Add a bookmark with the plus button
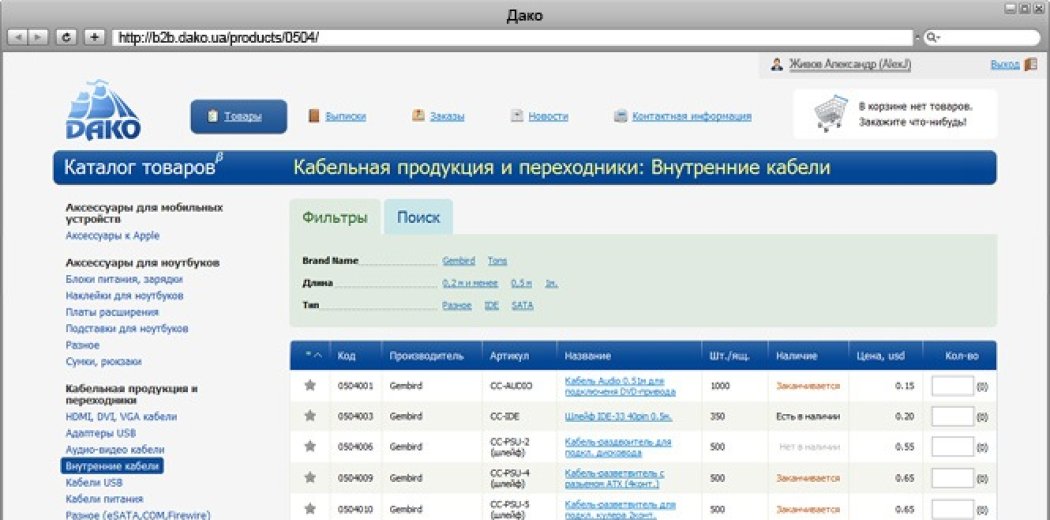Screen dimensions: 1050x520 coord(94,37)
